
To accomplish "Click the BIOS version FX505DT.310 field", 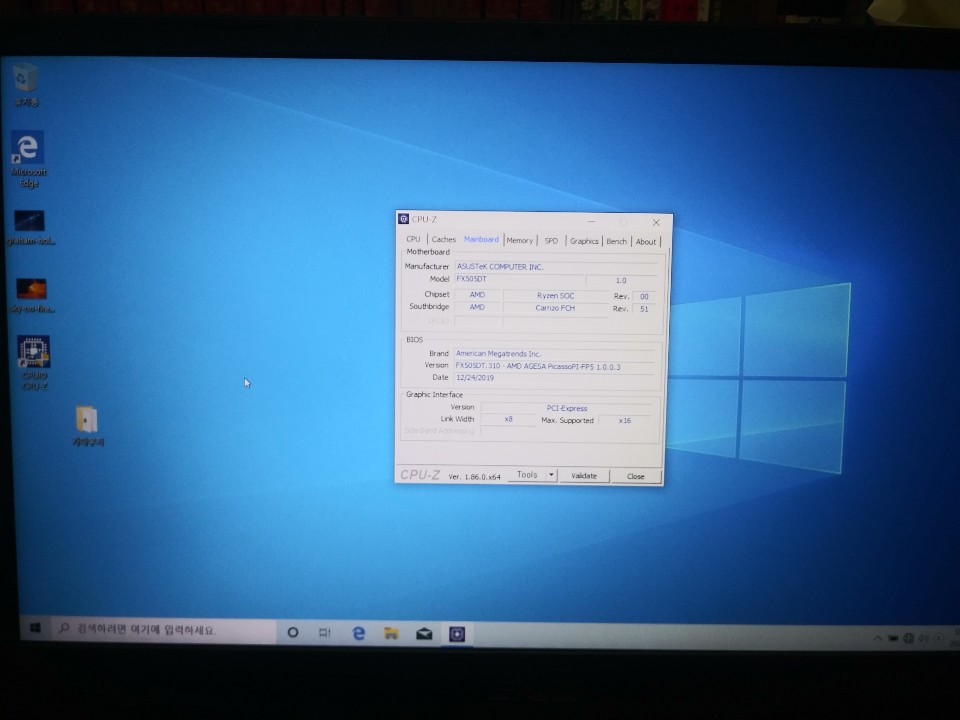I will tap(554, 366).
